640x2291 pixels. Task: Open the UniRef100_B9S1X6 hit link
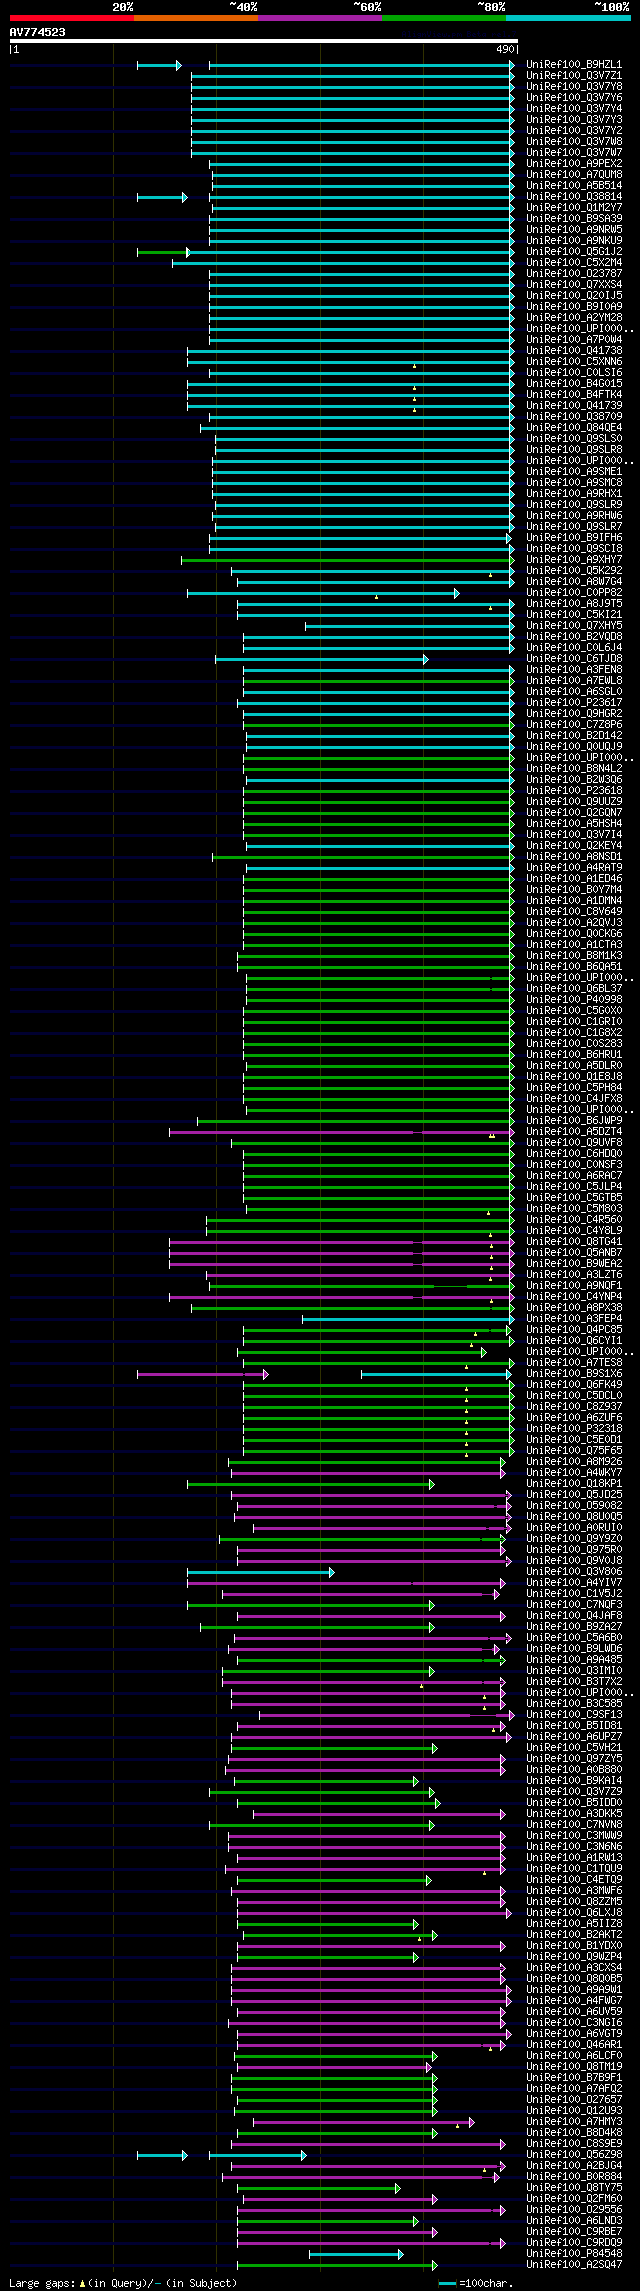point(574,1374)
